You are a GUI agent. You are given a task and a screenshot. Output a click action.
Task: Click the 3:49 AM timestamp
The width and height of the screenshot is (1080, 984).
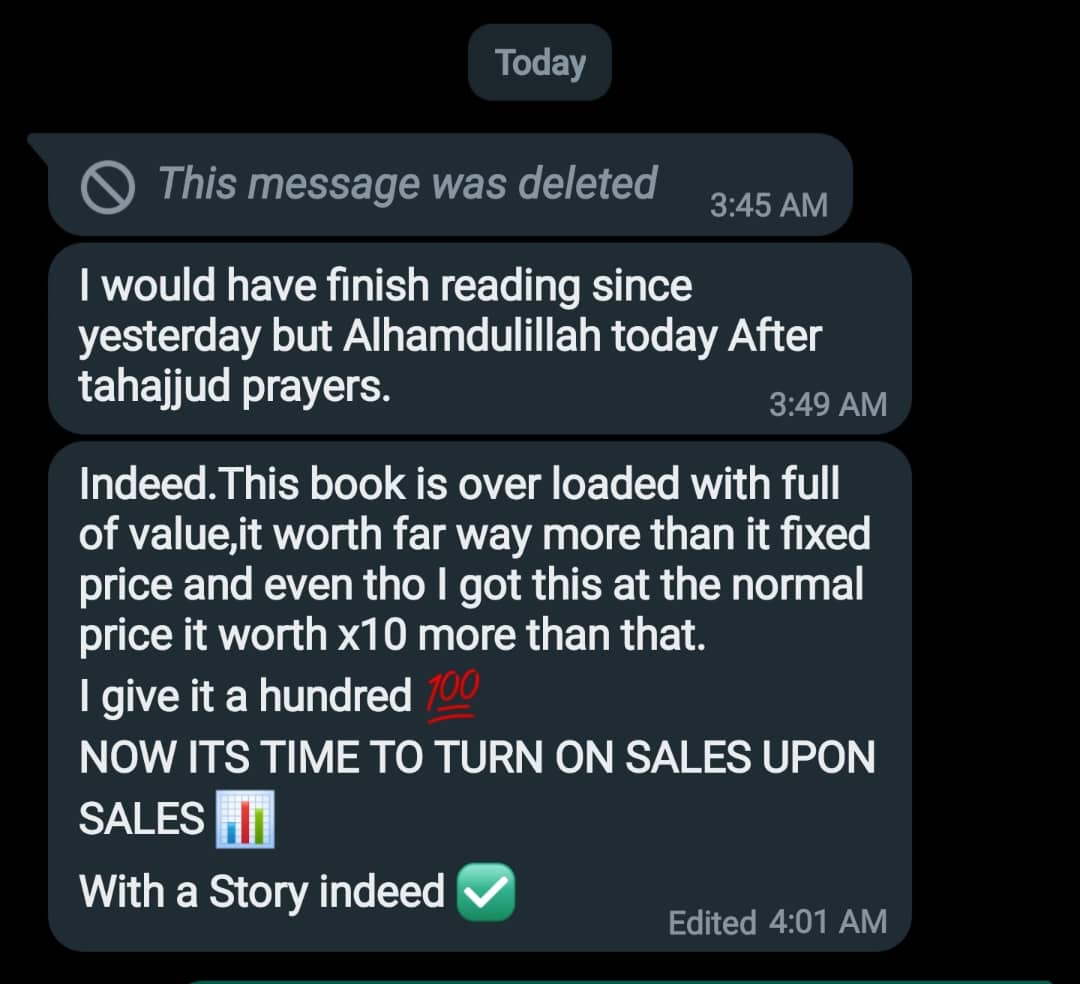coord(828,404)
